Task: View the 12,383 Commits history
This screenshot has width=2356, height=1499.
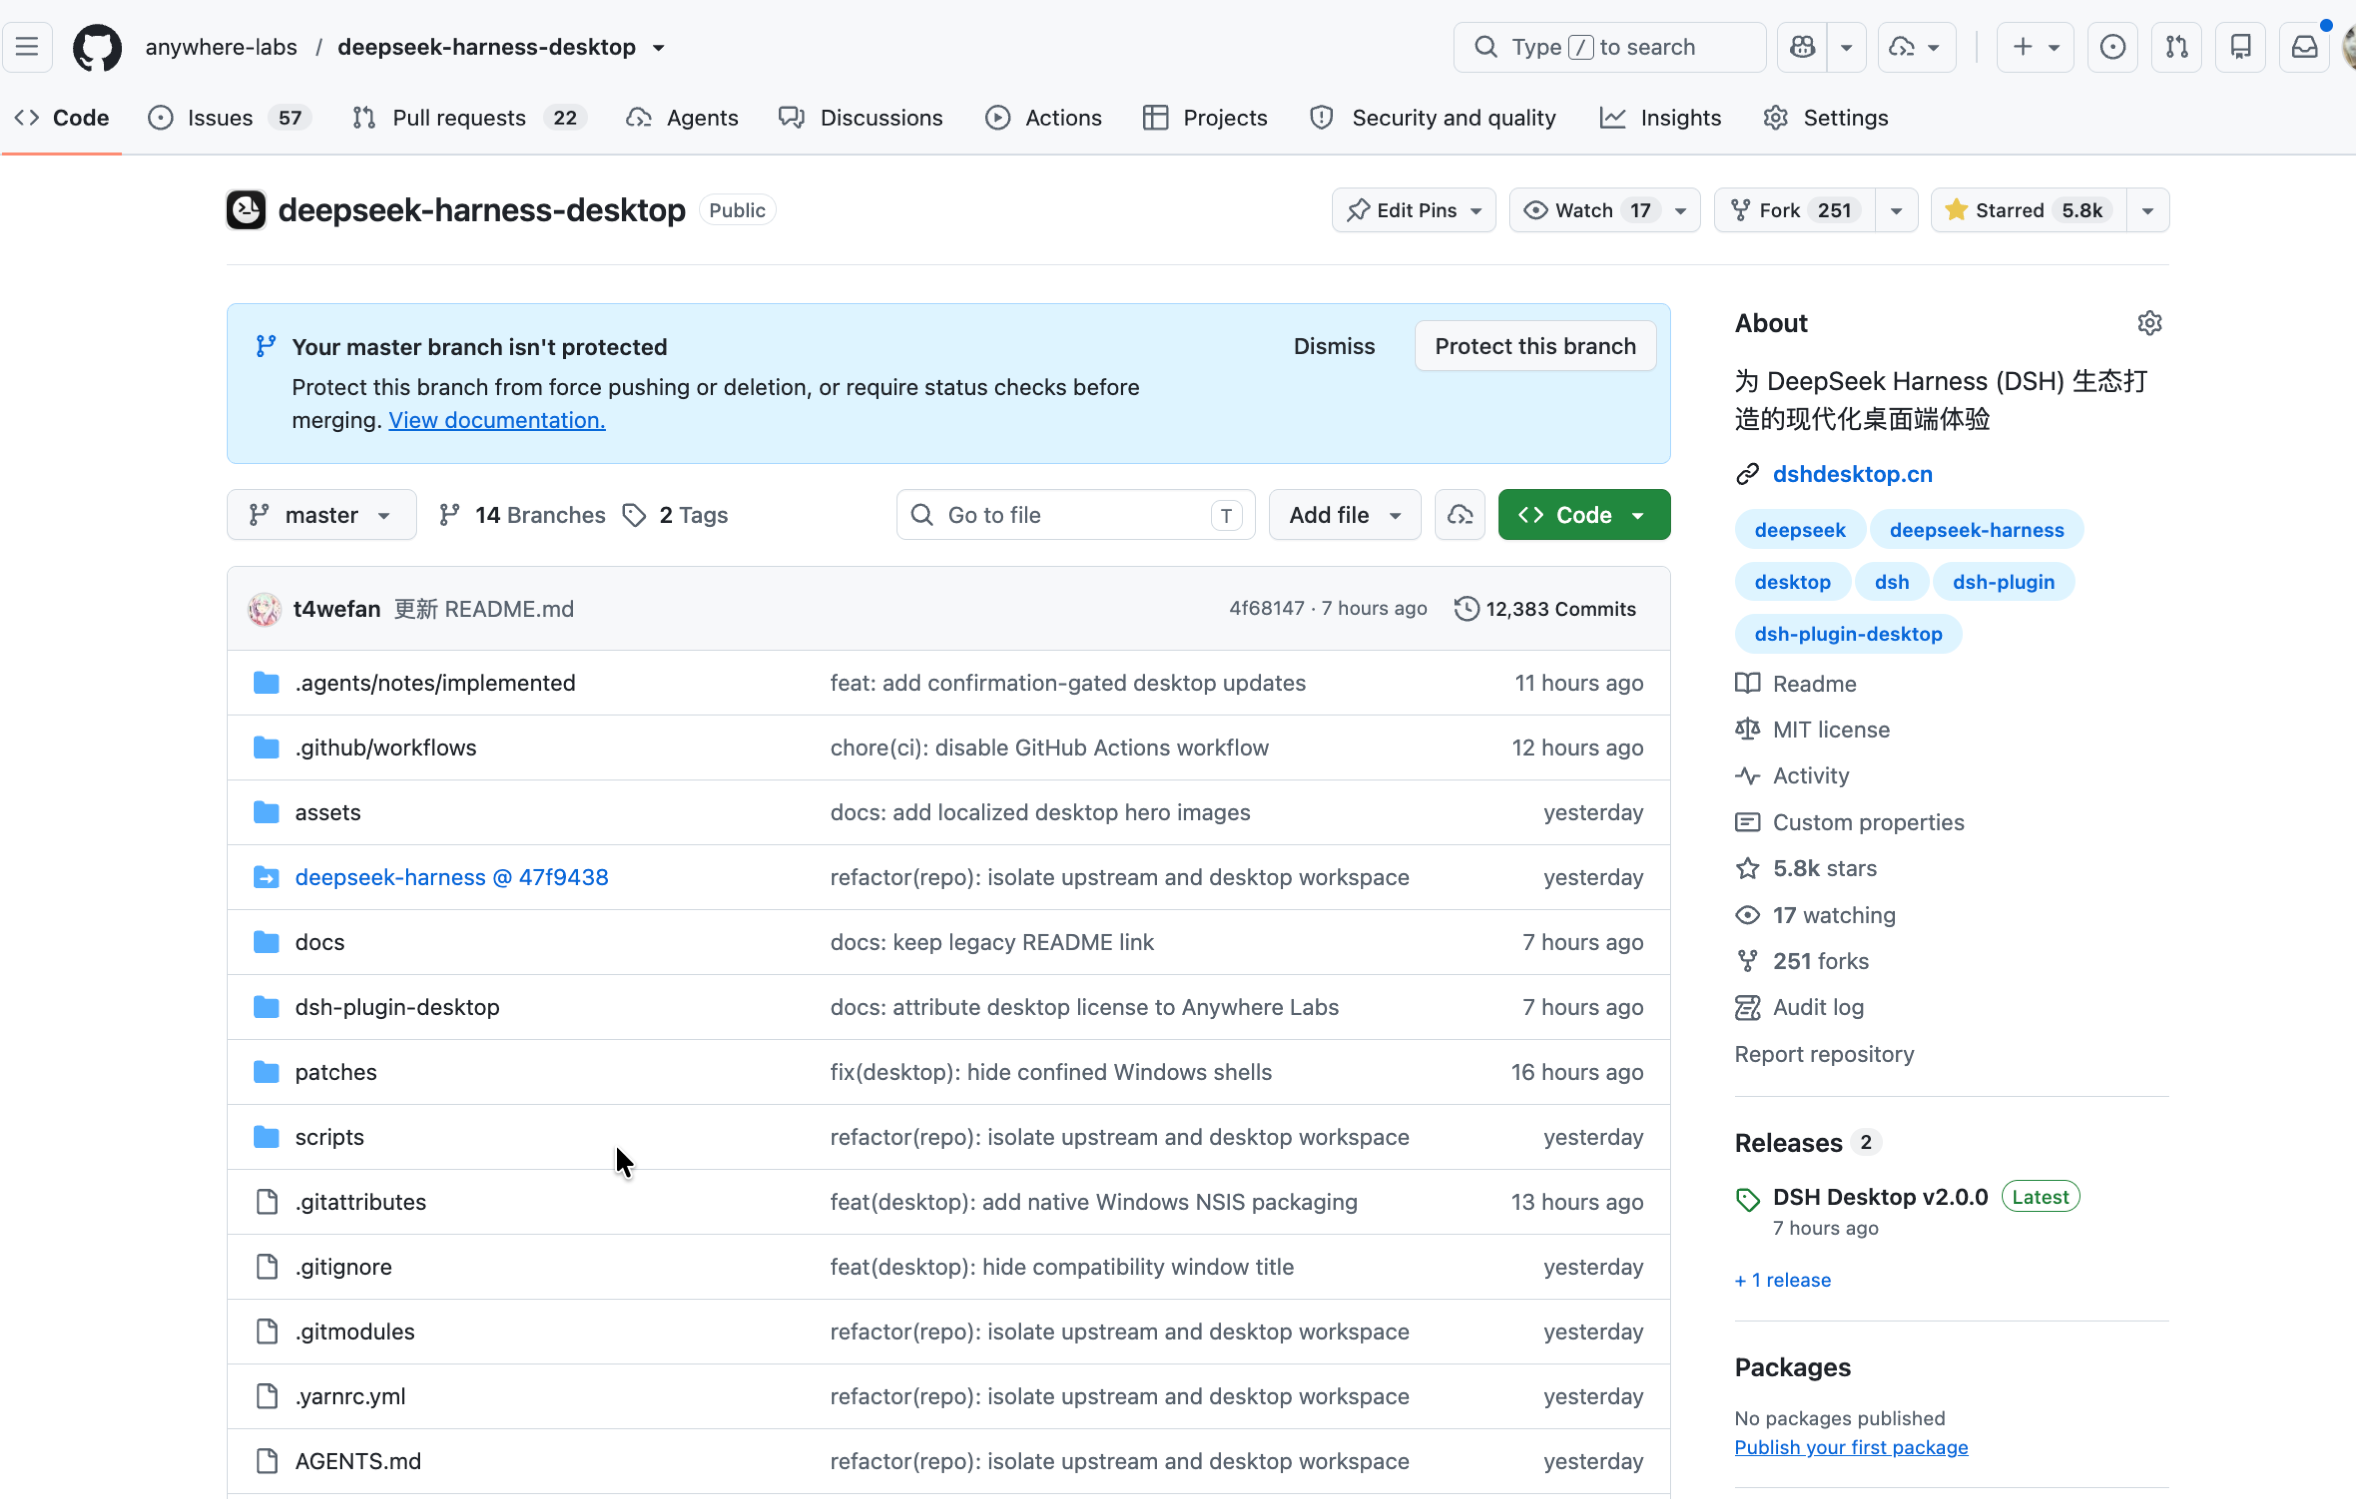Action: click(x=1546, y=609)
